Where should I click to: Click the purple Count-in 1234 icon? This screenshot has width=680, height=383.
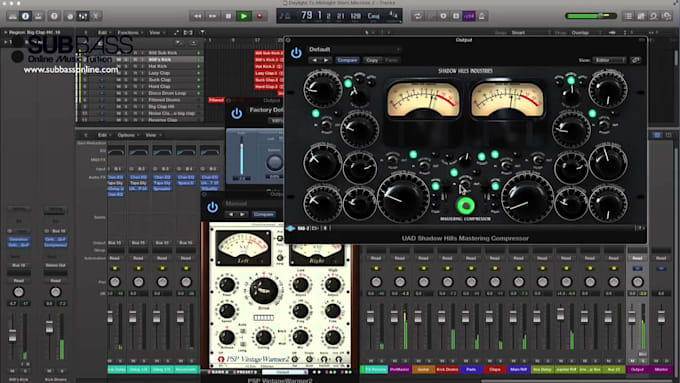click(469, 16)
